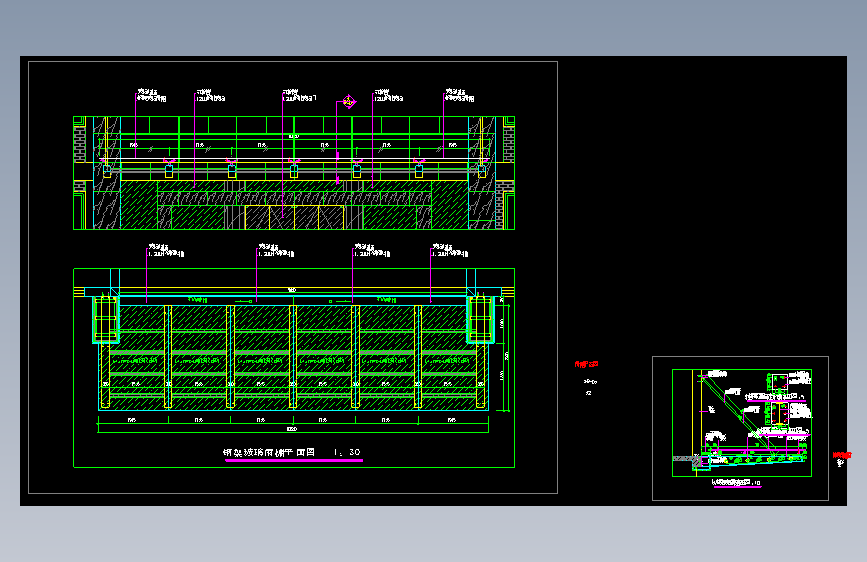The height and width of the screenshot is (562, 867).
Task: Select the center yellow steel beam in the plan view
Action: pos(293,357)
